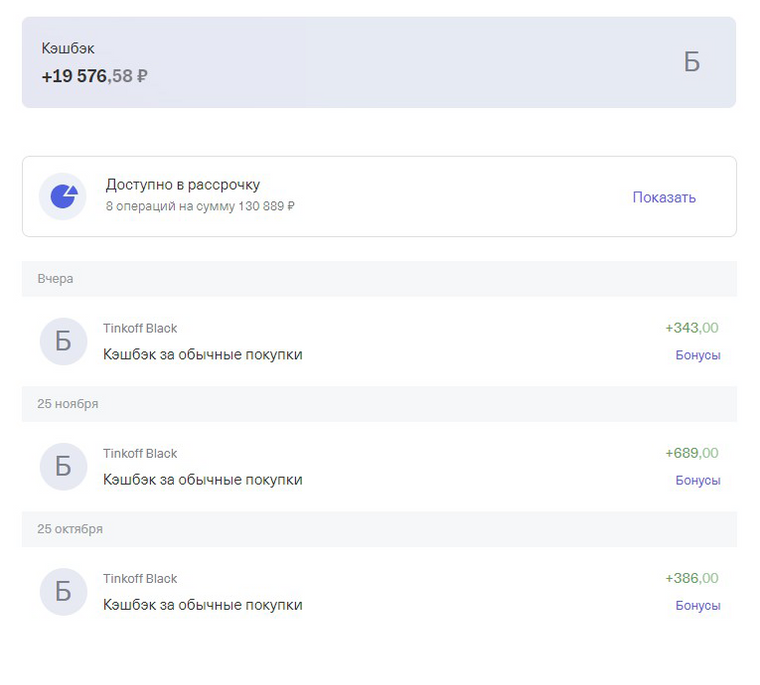The image size is (760, 685).
Task: Select the +343,00 amount
Action: click(691, 328)
